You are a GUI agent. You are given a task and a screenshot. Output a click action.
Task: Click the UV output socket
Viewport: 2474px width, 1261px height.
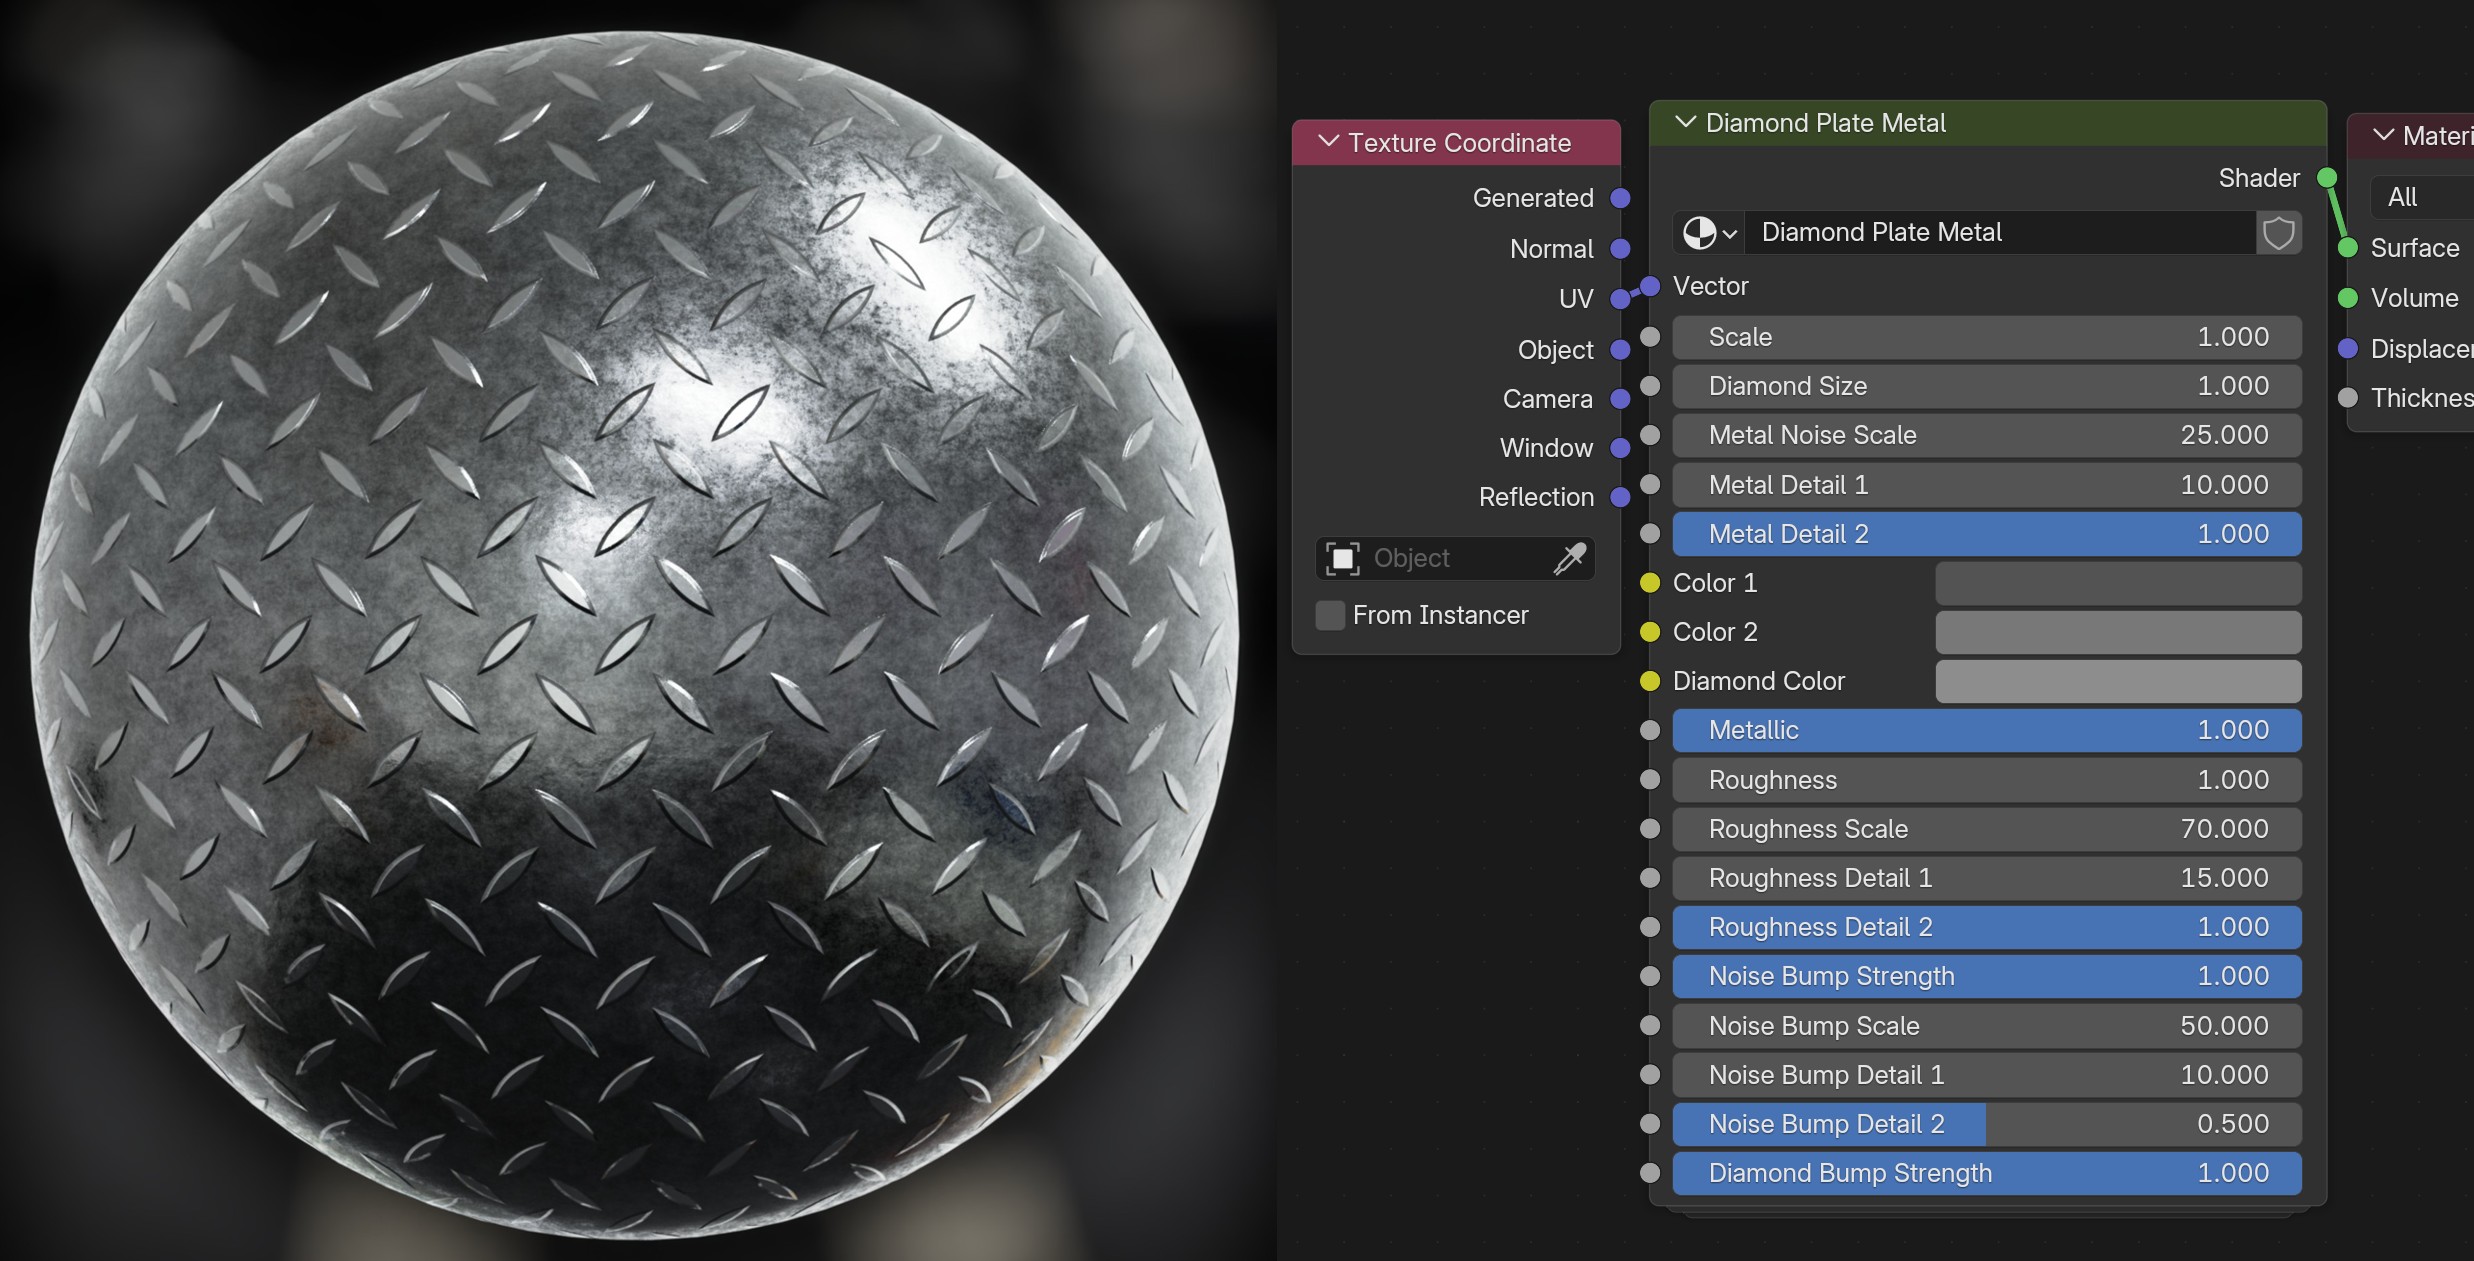pyautogui.click(x=1620, y=299)
